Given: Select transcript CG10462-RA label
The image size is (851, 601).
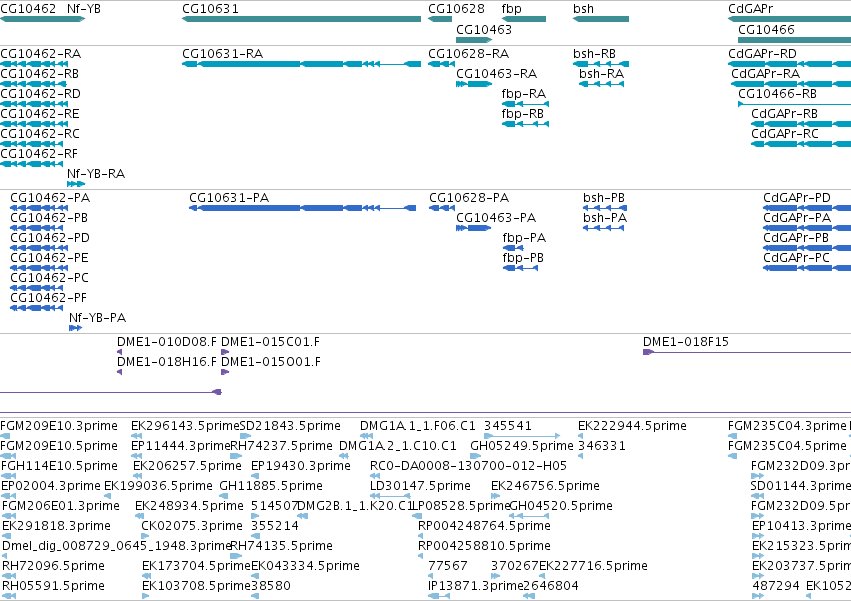Looking at the screenshot, I should tap(41, 54).
